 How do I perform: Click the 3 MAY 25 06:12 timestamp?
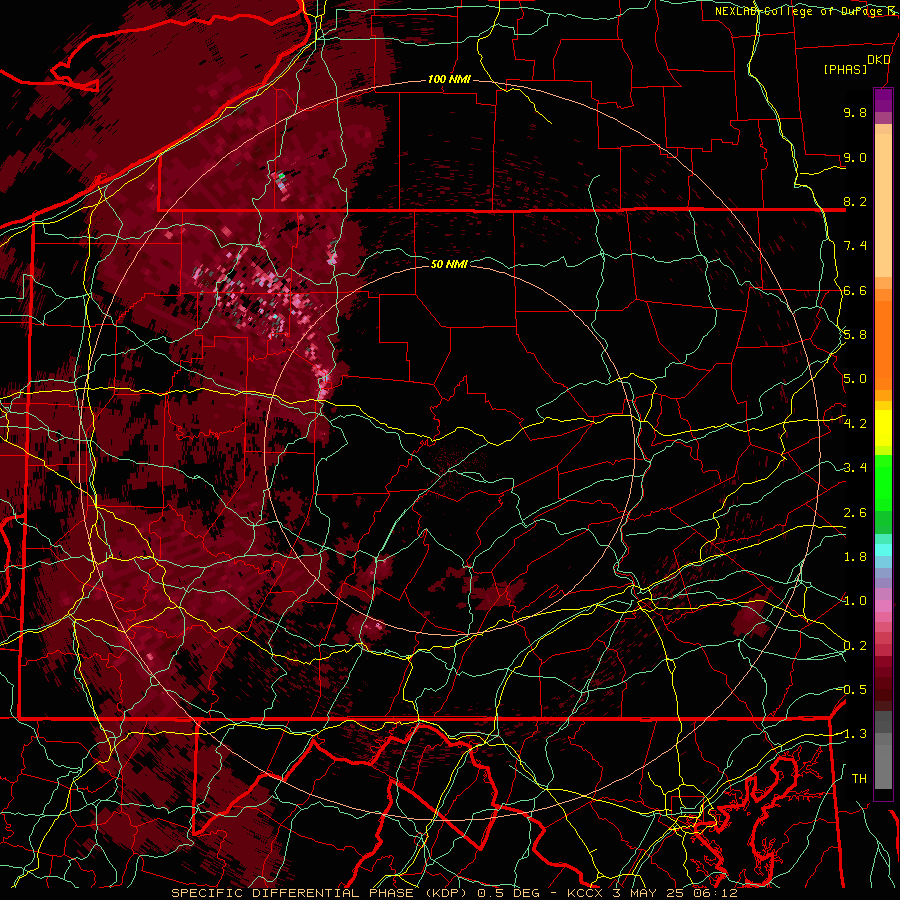[675, 893]
